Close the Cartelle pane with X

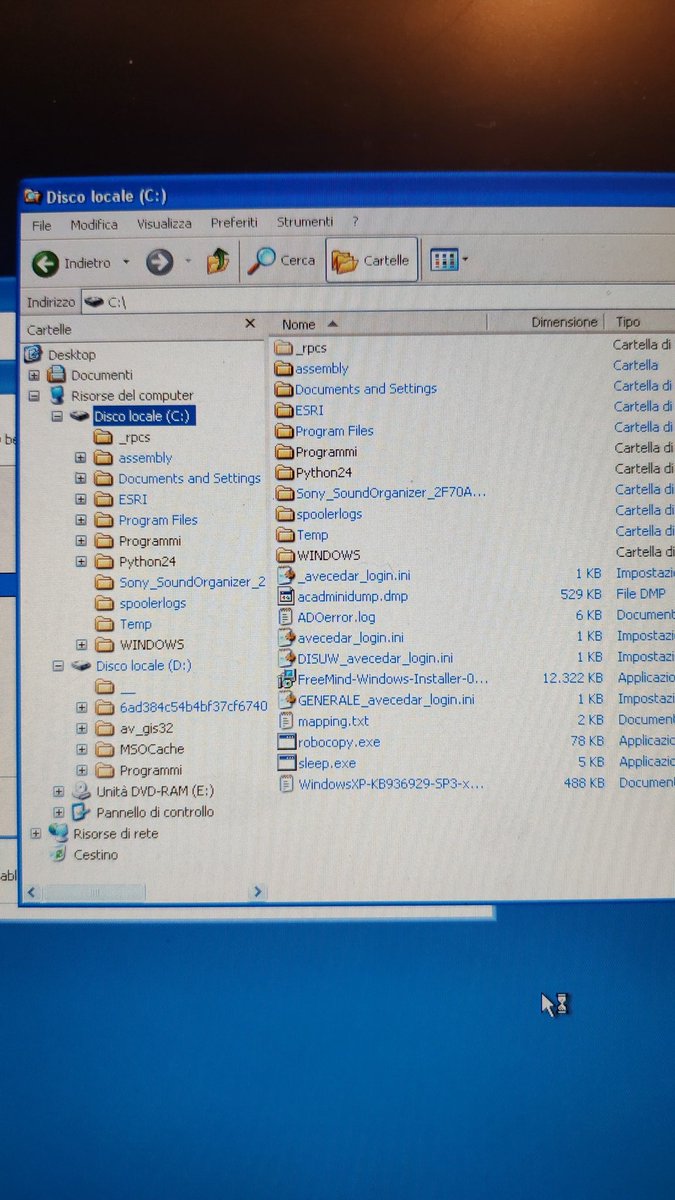coord(250,324)
